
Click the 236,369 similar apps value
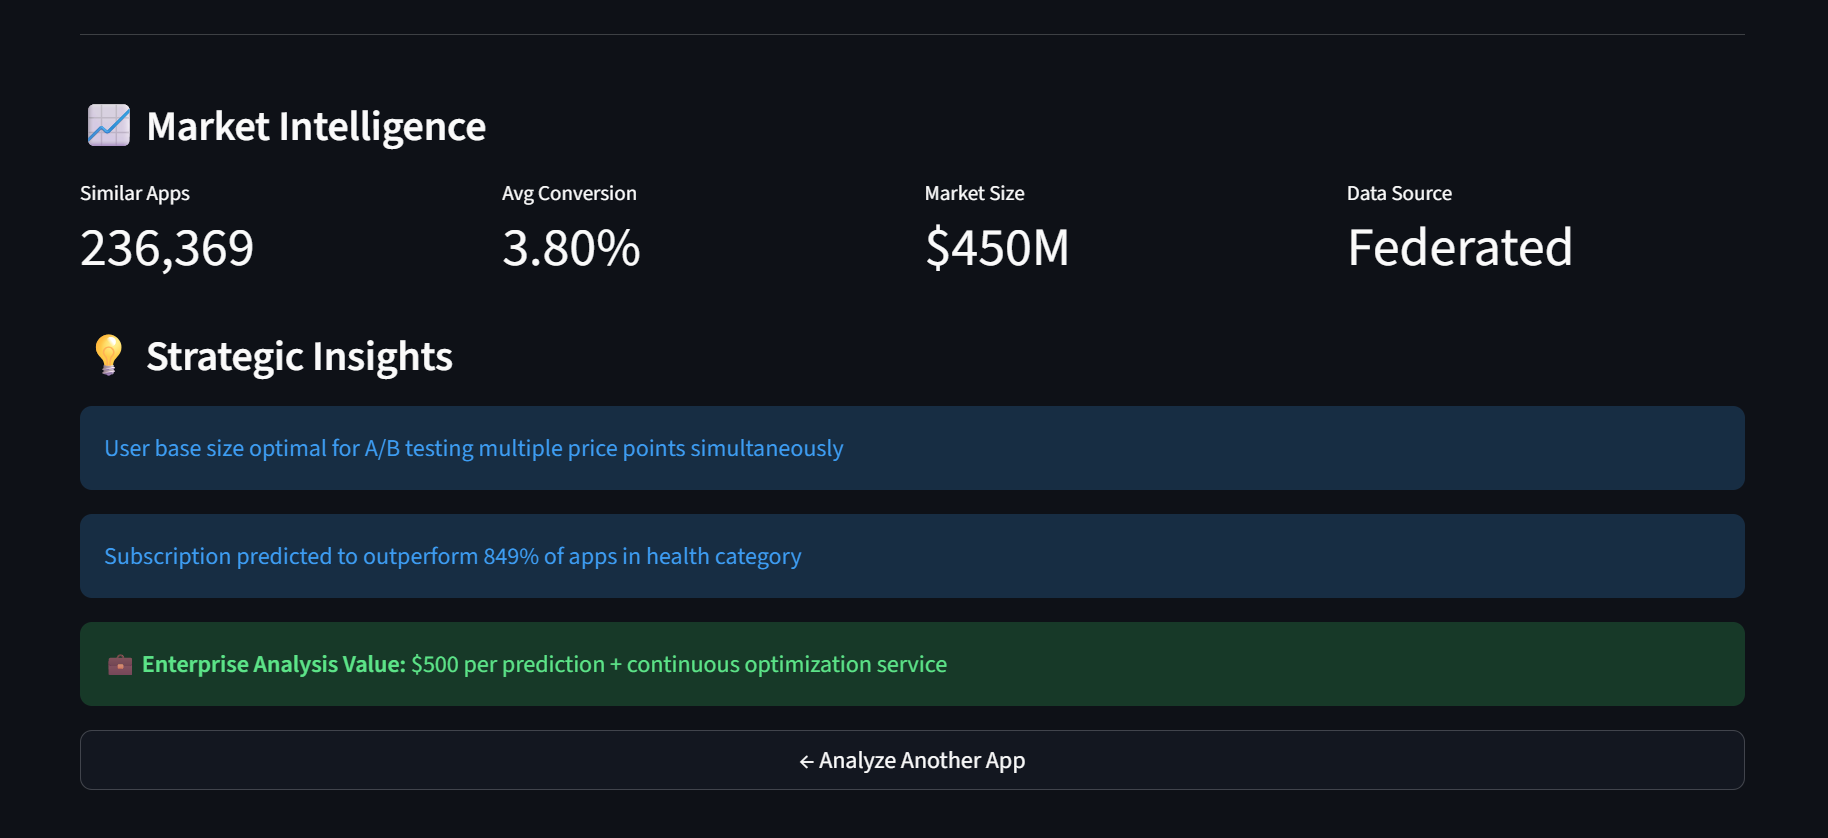pos(167,248)
